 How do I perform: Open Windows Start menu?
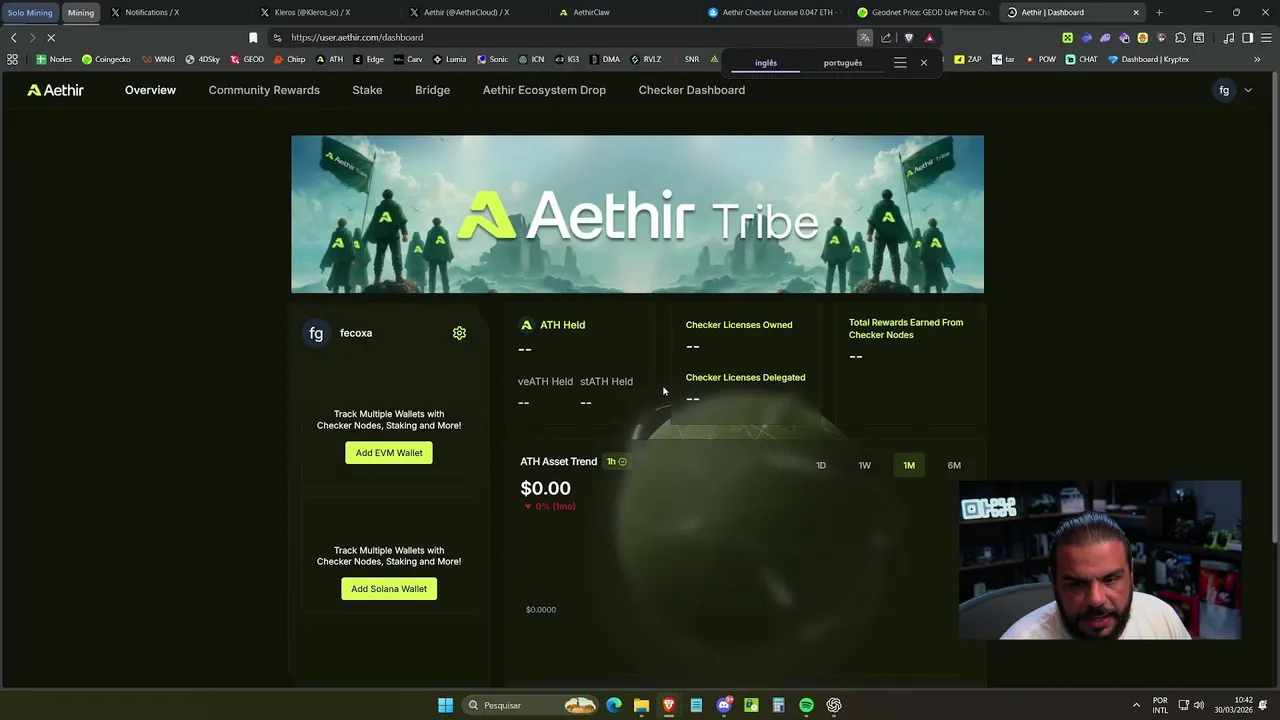[x=445, y=705]
